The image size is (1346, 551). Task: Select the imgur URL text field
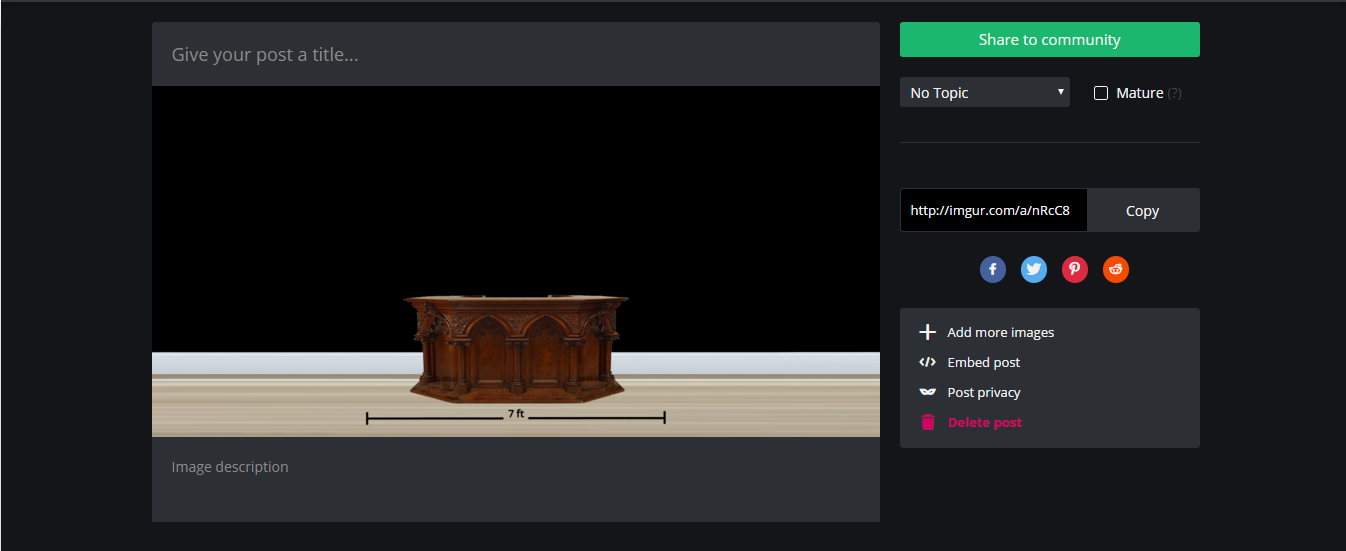993,211
